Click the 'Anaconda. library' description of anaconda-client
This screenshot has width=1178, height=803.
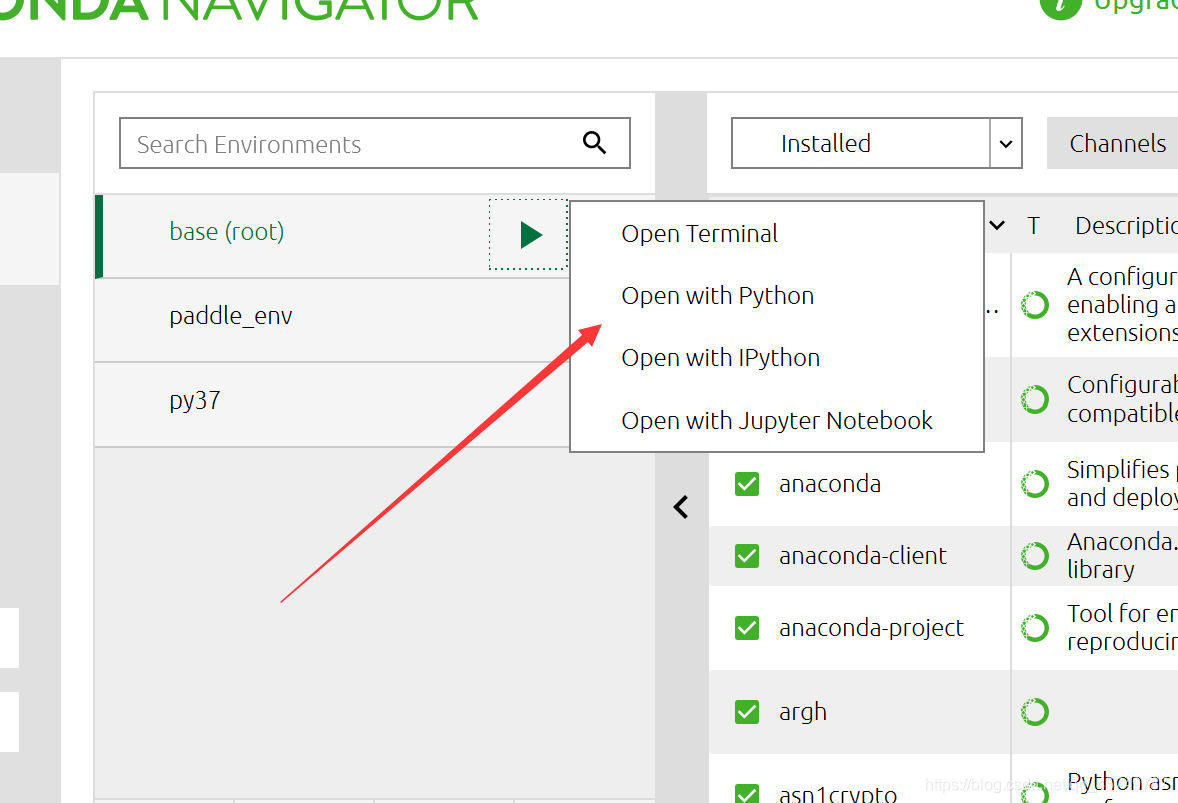pyautogui.click(x=1122, y=556)
